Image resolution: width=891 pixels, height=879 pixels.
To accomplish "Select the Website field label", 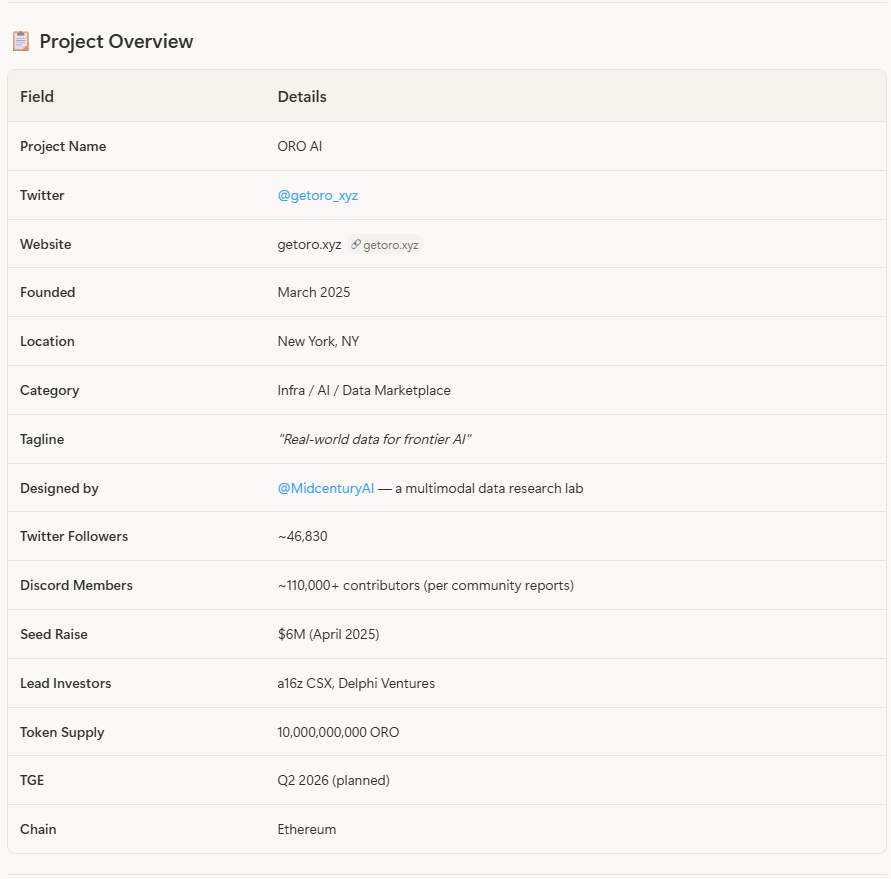I will click(45, 244).
